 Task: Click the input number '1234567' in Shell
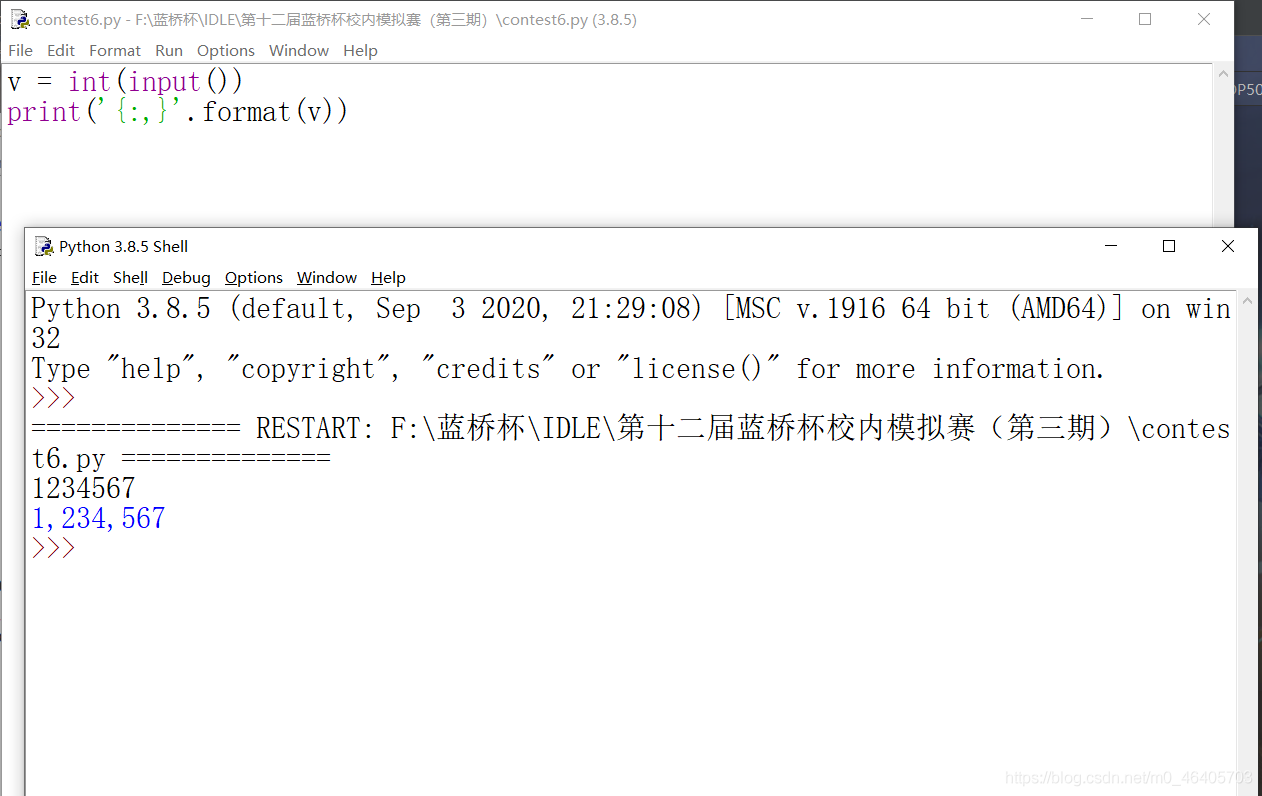[x=83, y=488]
